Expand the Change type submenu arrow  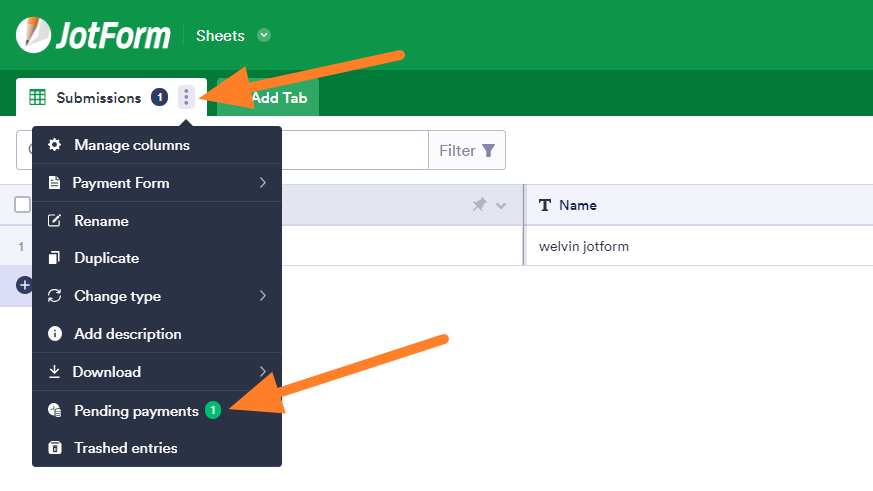(262, 296)
